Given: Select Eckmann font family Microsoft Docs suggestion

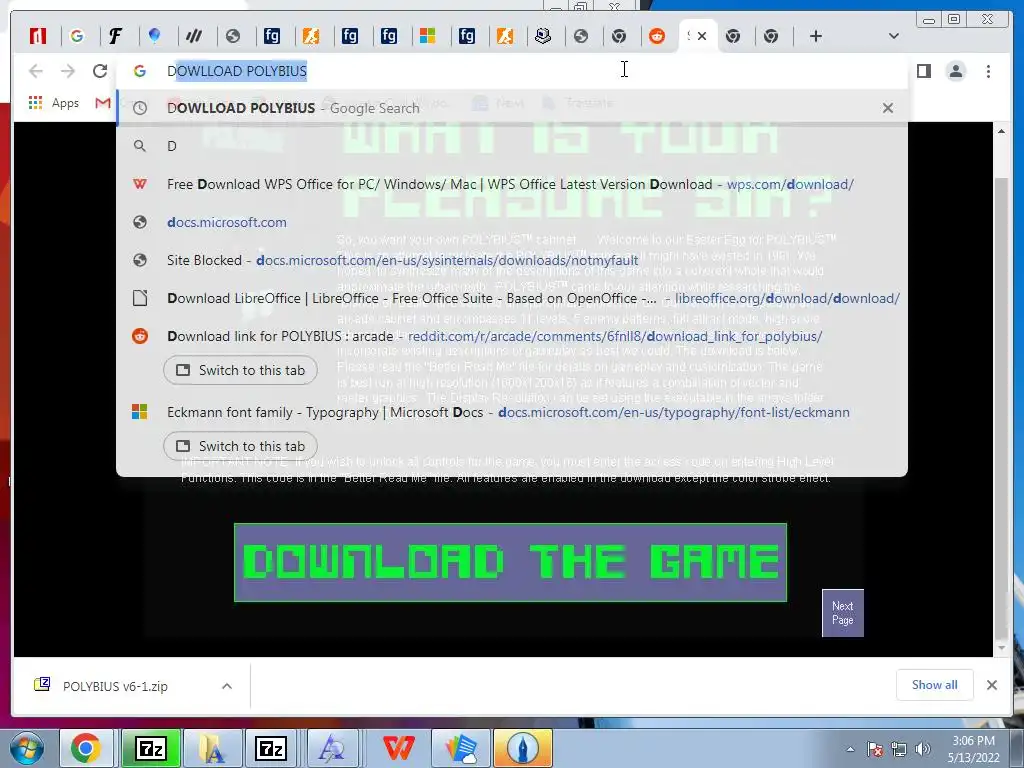Looking at the screenshot, I should pyautogui.click(x=511, y=412).
